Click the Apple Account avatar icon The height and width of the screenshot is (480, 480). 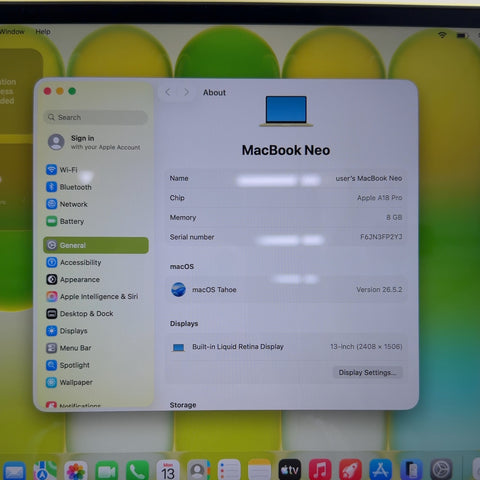56,142
